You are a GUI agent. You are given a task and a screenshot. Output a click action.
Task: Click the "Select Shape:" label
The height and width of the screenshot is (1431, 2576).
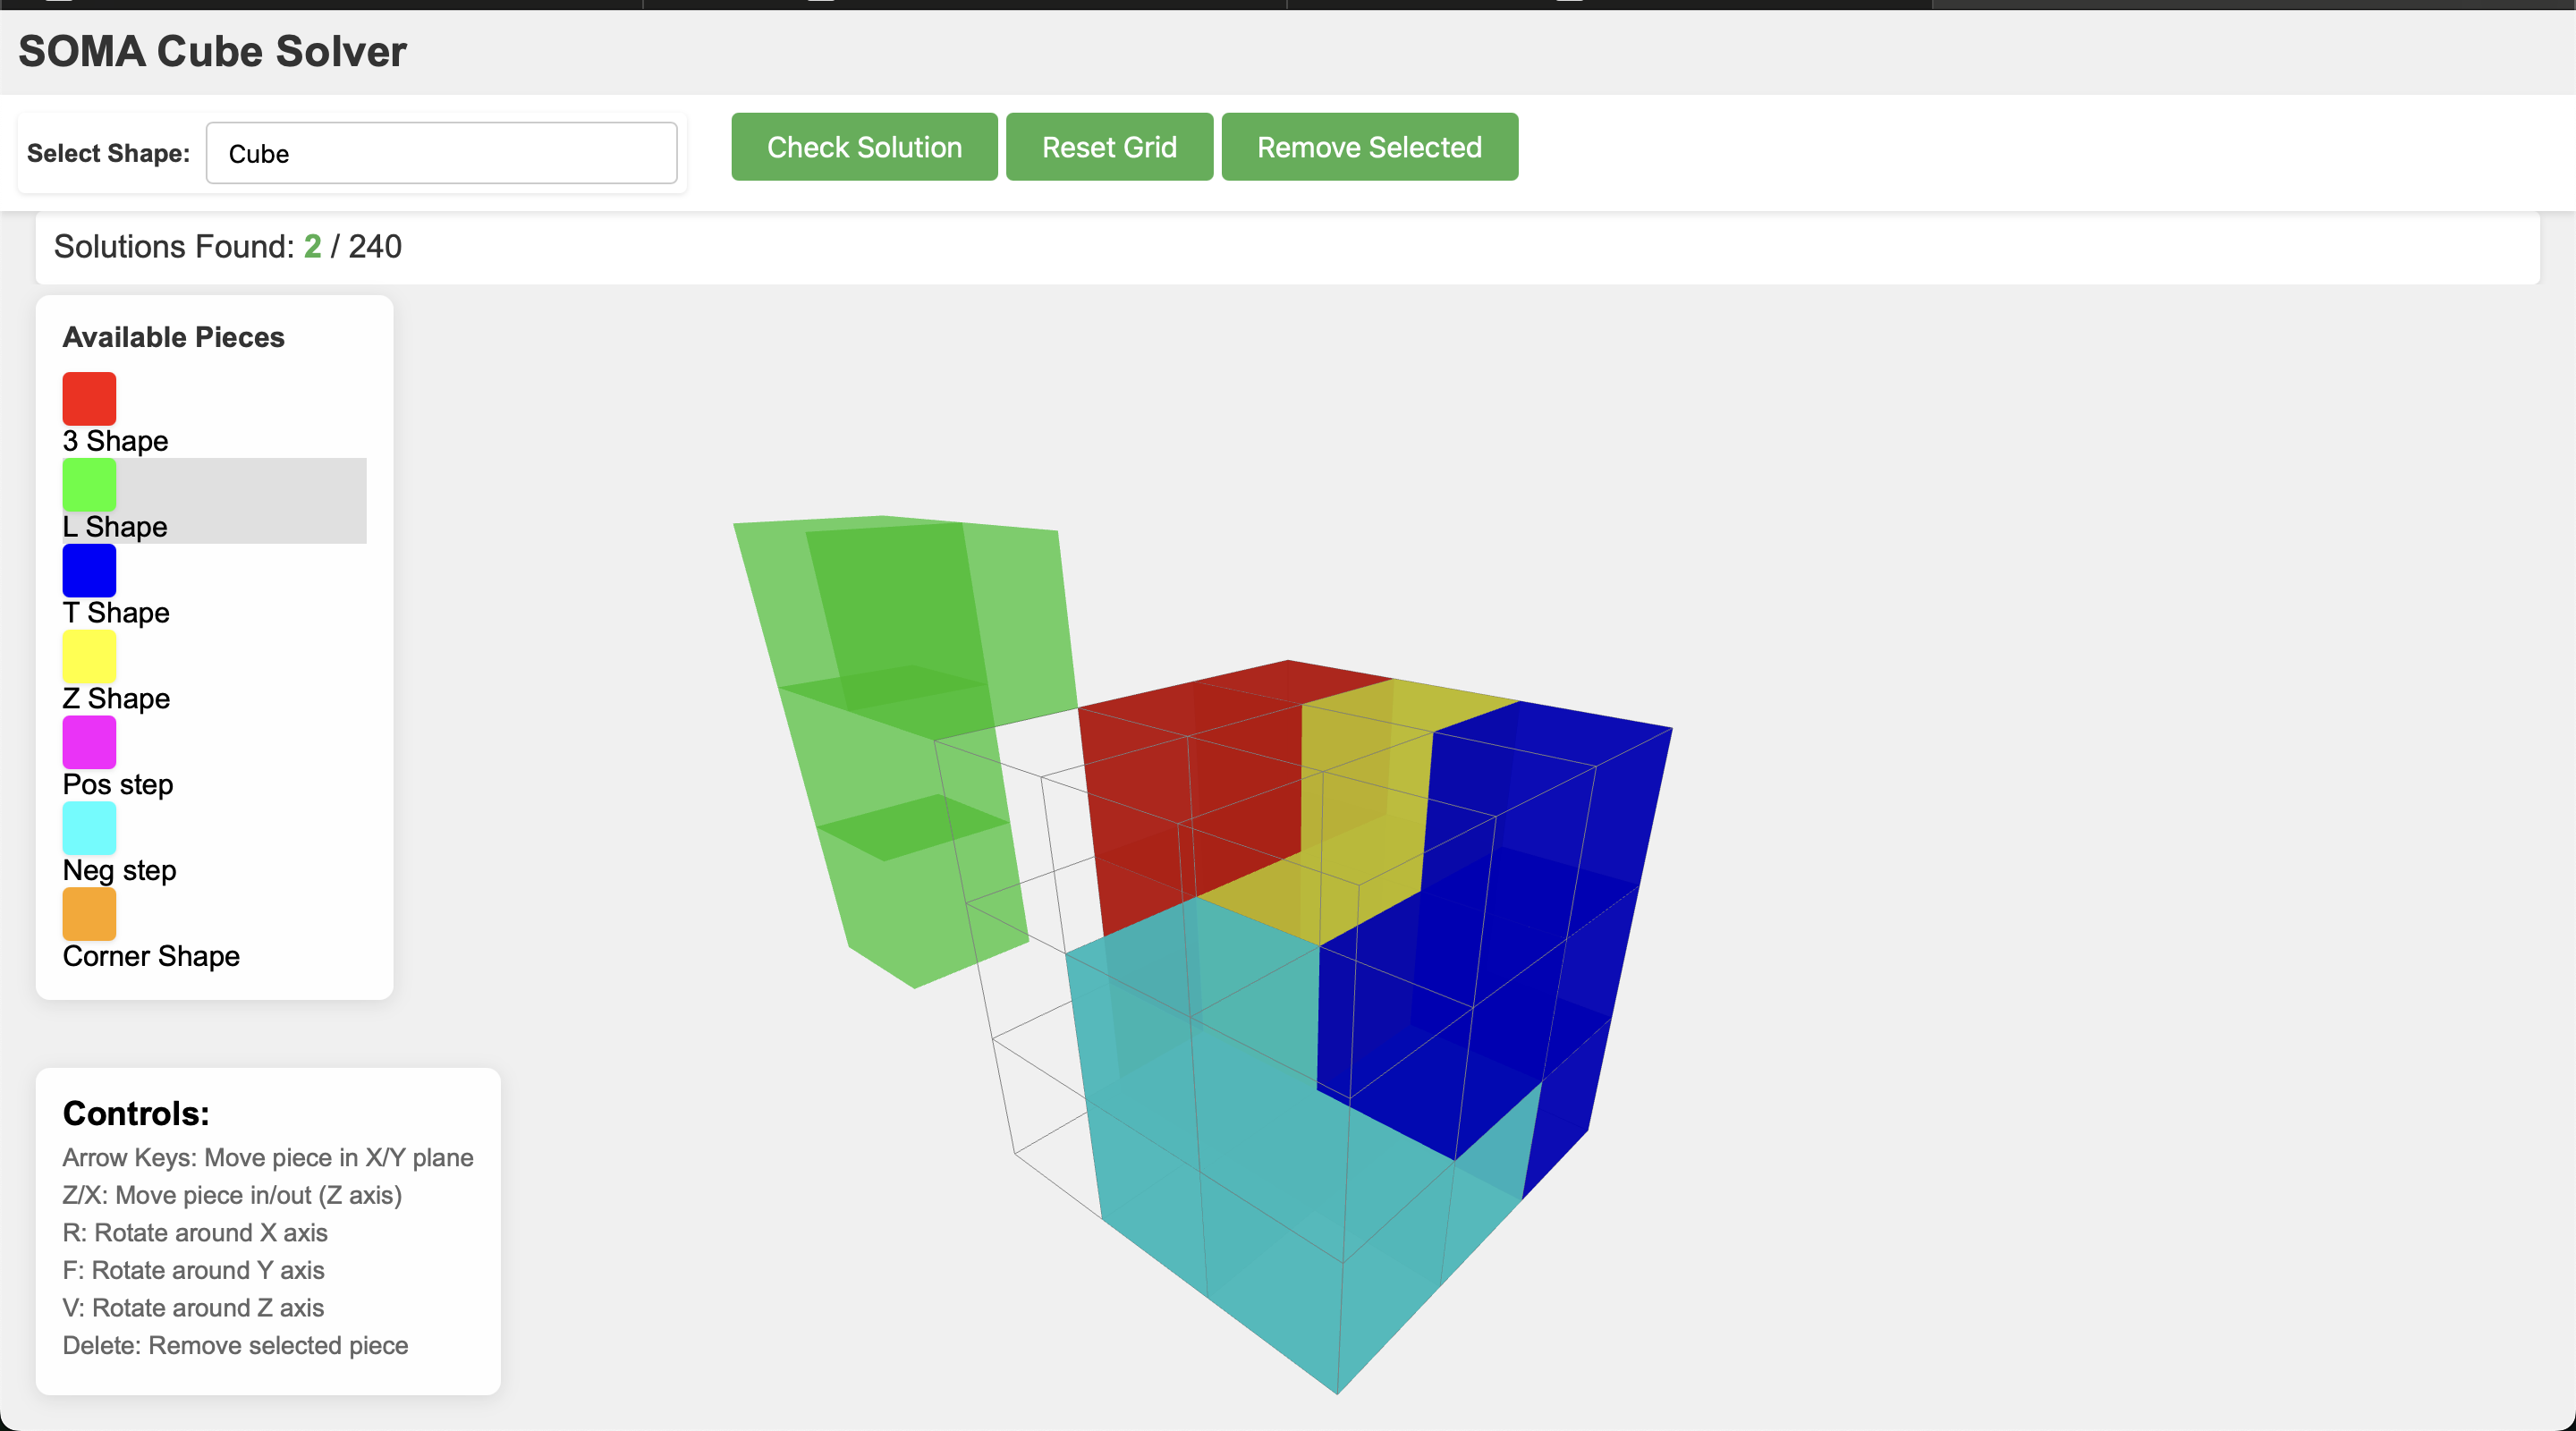(108, 154)
